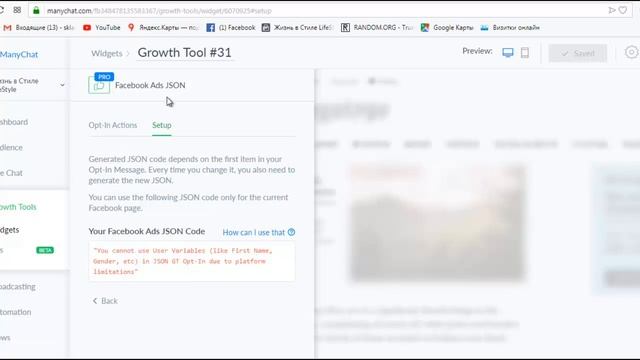The width and height of the screenshot is (640, 360).
Task: Click the Widgets breadcrumb link
Action: (107, 53)
